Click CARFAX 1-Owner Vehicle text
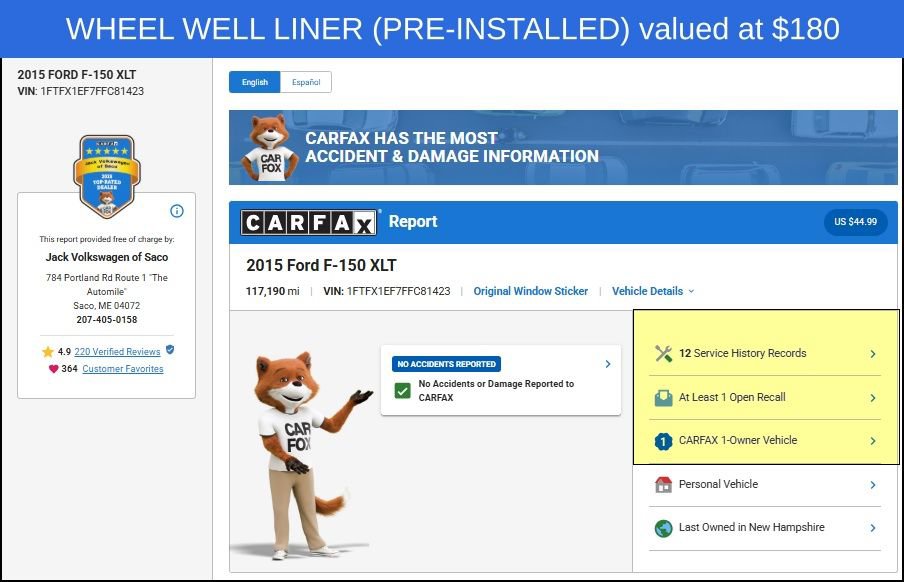Image resolution: width=904 pixels, height=582 pixels. 738,440
